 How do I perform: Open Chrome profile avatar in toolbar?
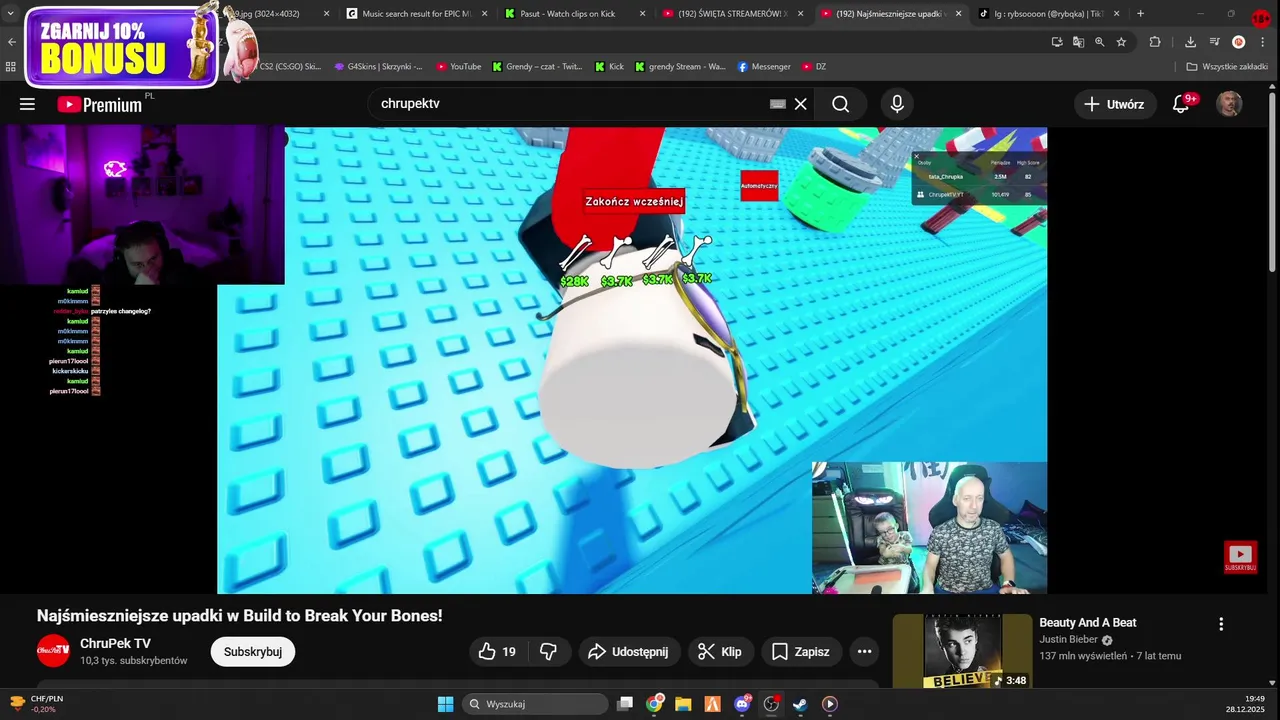[x=1238, y=42]
